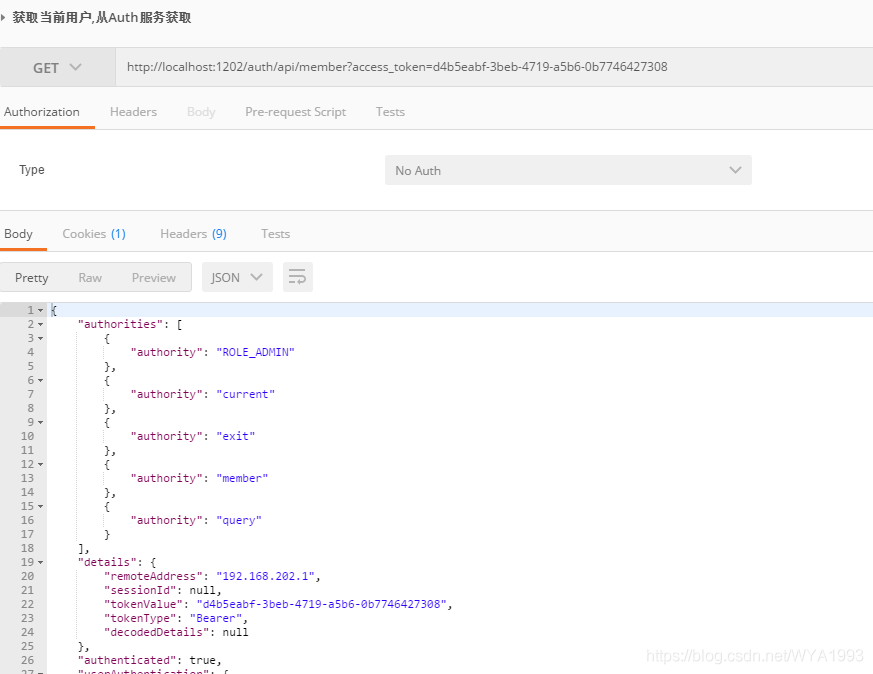This screenshot has height=674, width=873.
Task: Open the response Headers (9) tab
Action: [x=193, y=234]
